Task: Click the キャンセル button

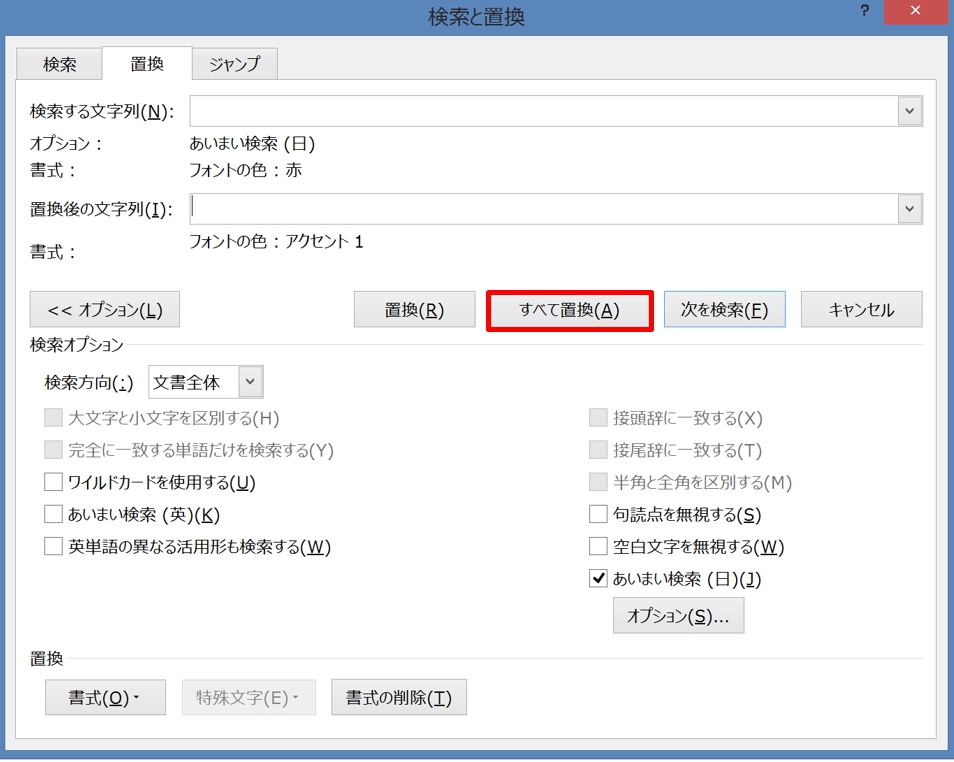Action: (862, 310)
